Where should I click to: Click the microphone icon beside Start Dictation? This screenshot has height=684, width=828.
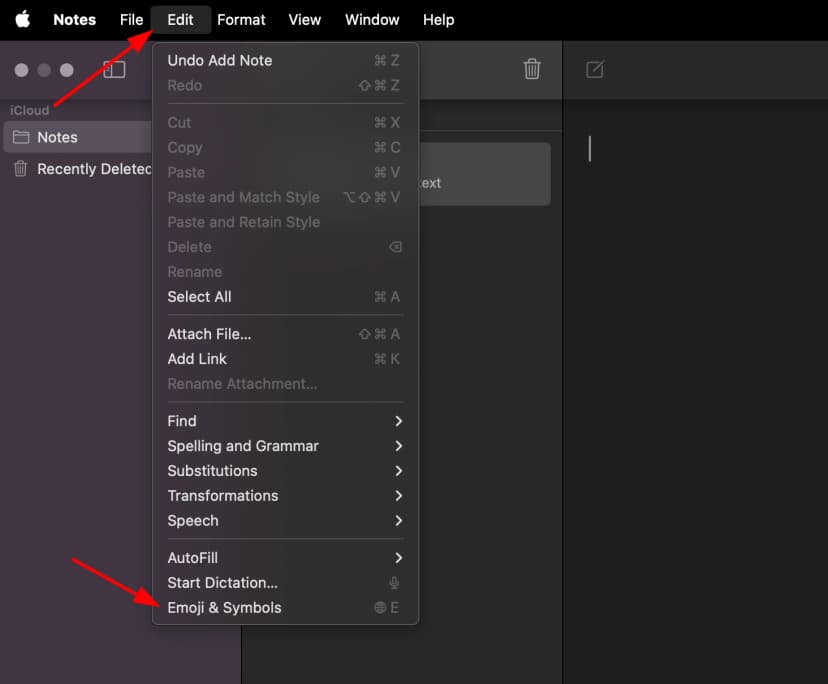click(x=394, y=582)
